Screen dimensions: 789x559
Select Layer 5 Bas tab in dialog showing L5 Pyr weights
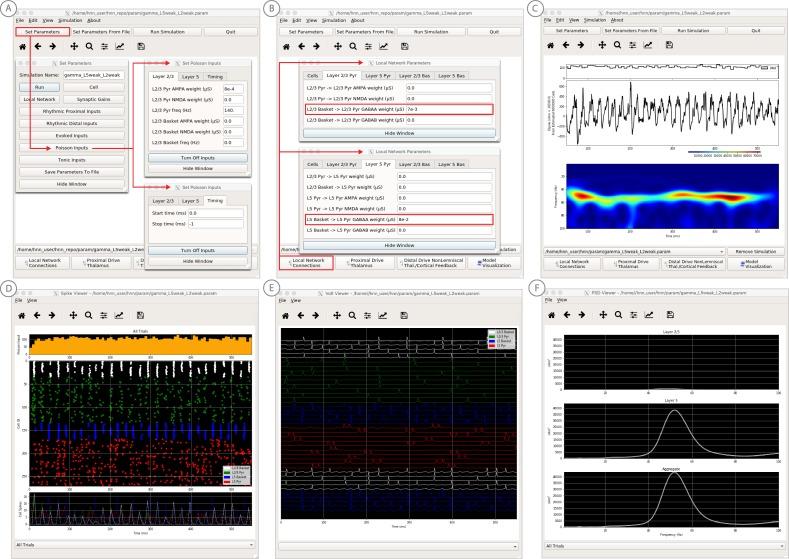(451, 164)
